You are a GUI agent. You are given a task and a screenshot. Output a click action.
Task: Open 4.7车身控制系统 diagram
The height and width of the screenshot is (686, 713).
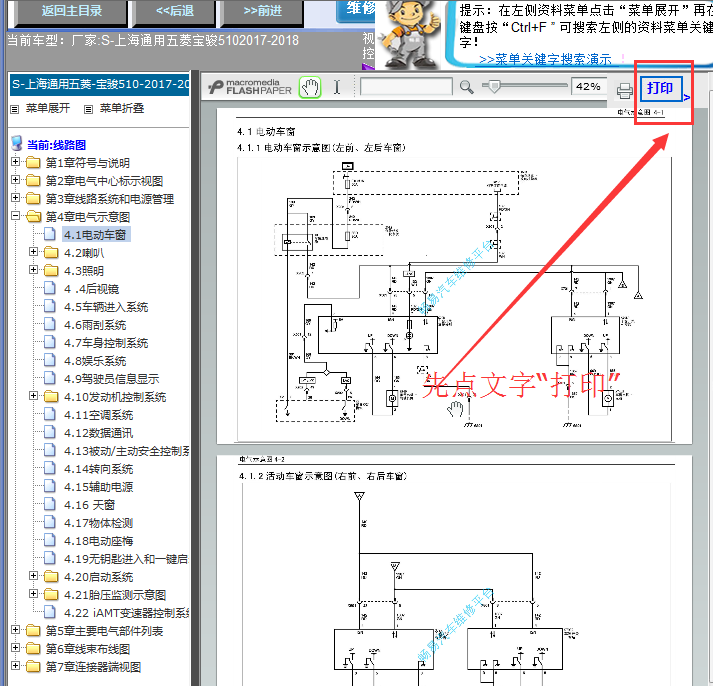click(106, 343)
